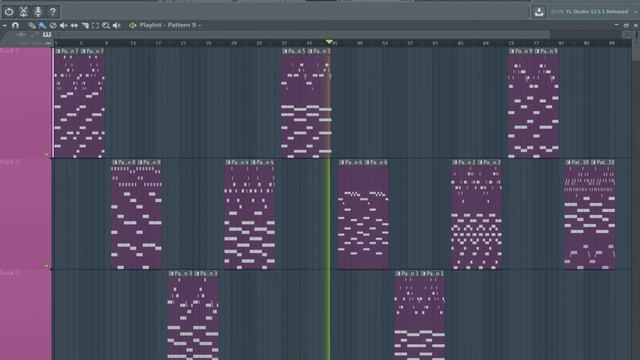Viewport: 640px width, 360px height.
Task: Select the Track 1 header
Action: point(26,102)
